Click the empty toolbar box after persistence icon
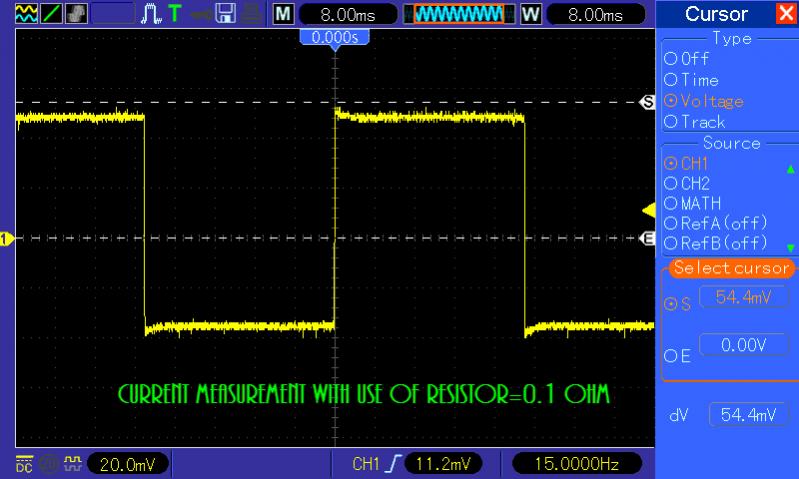This screenshot has width=799, height=479. (113, 13)
